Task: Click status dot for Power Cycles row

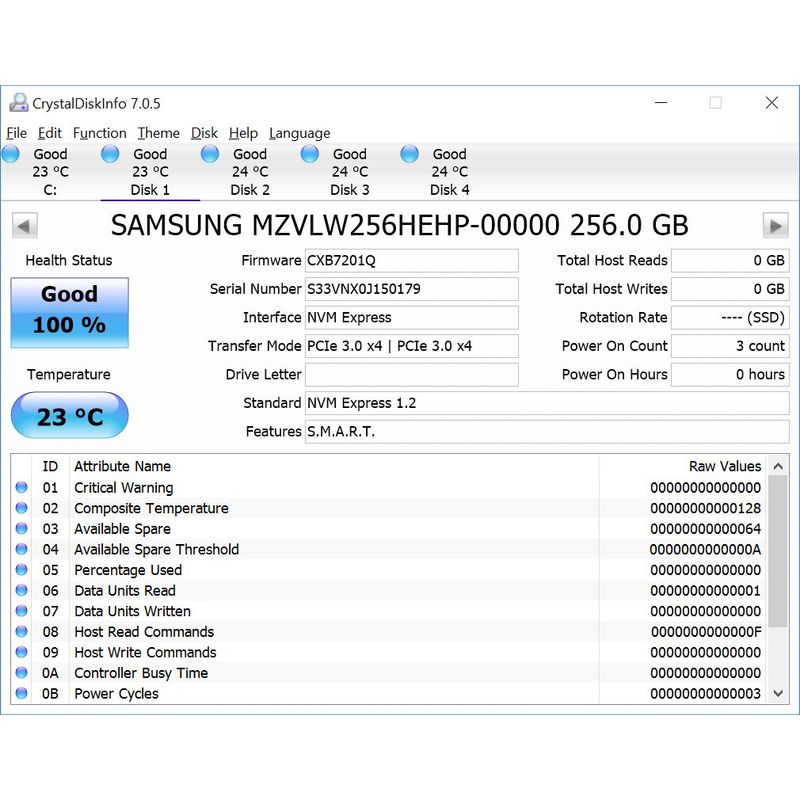Action: pyautogui.click(x=21, y=693)
